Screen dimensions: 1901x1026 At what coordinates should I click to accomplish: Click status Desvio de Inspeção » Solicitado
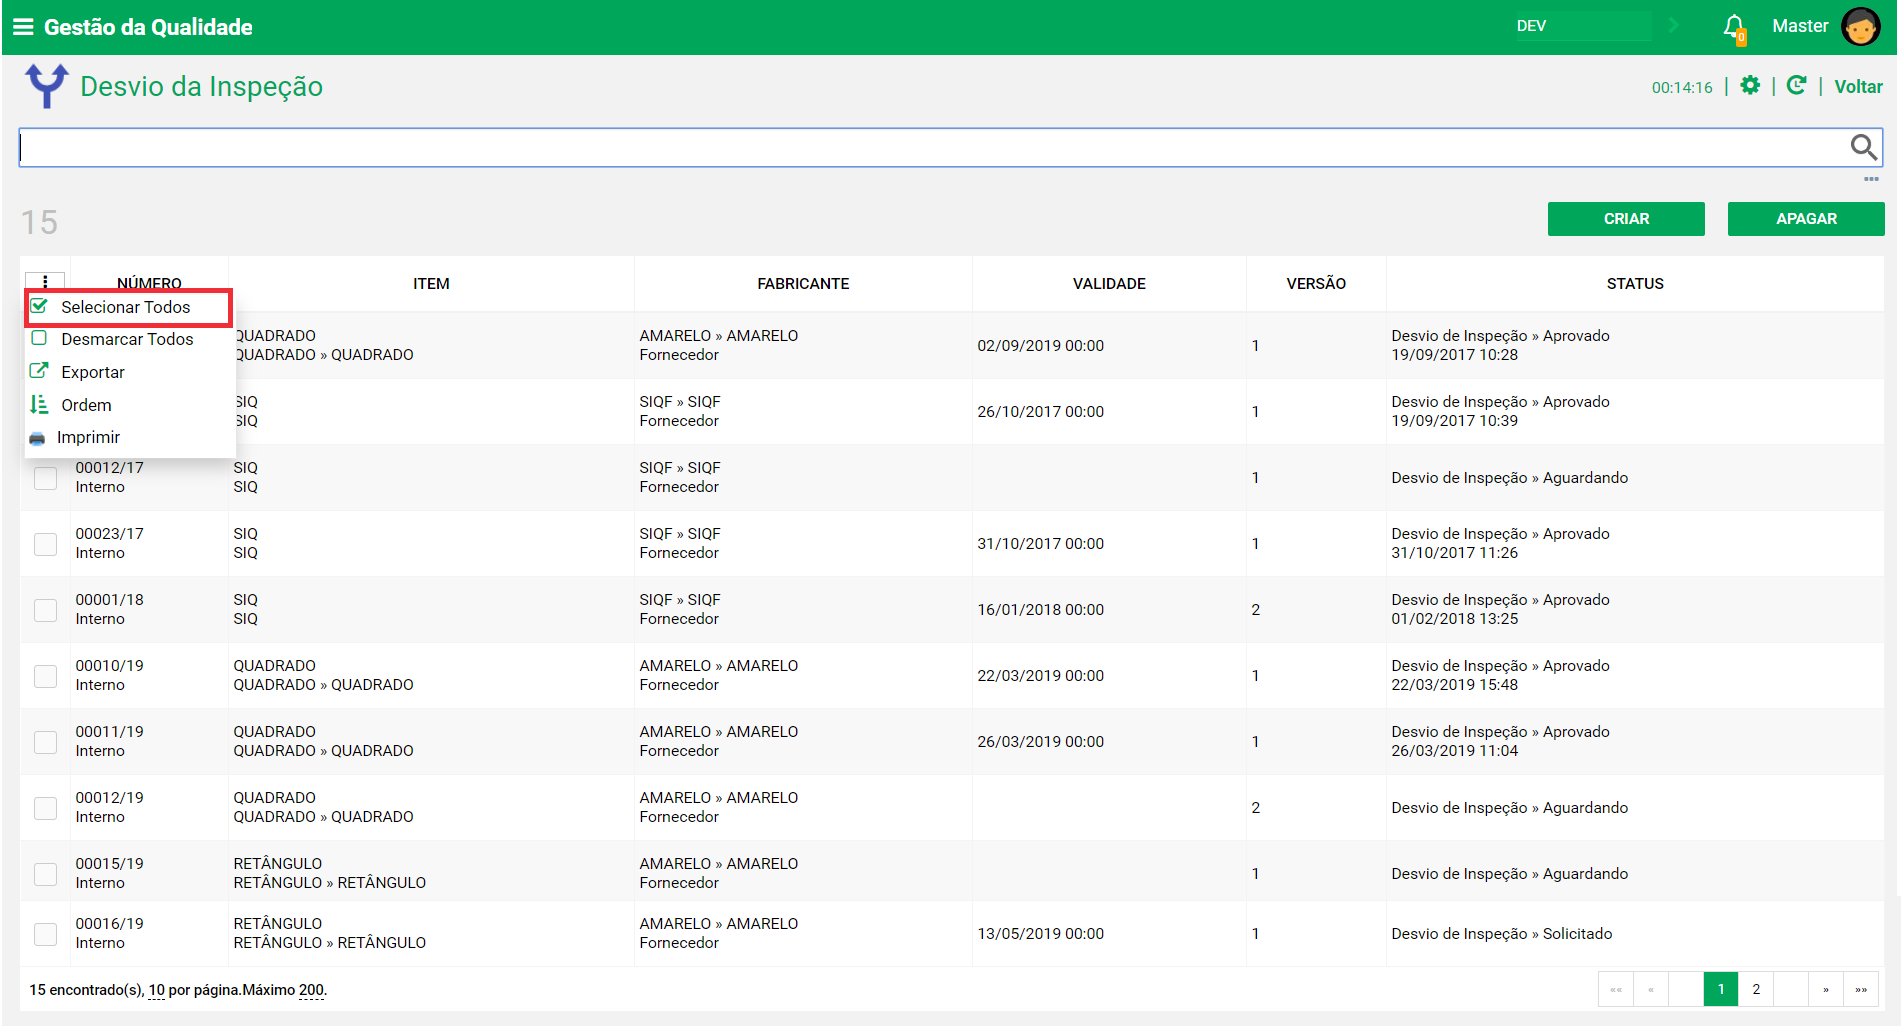[x=1501, y=934]
